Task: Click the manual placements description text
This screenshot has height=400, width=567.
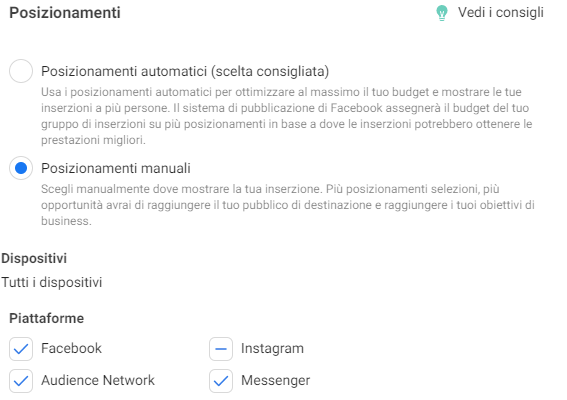Action: click(x=287, y=205)
